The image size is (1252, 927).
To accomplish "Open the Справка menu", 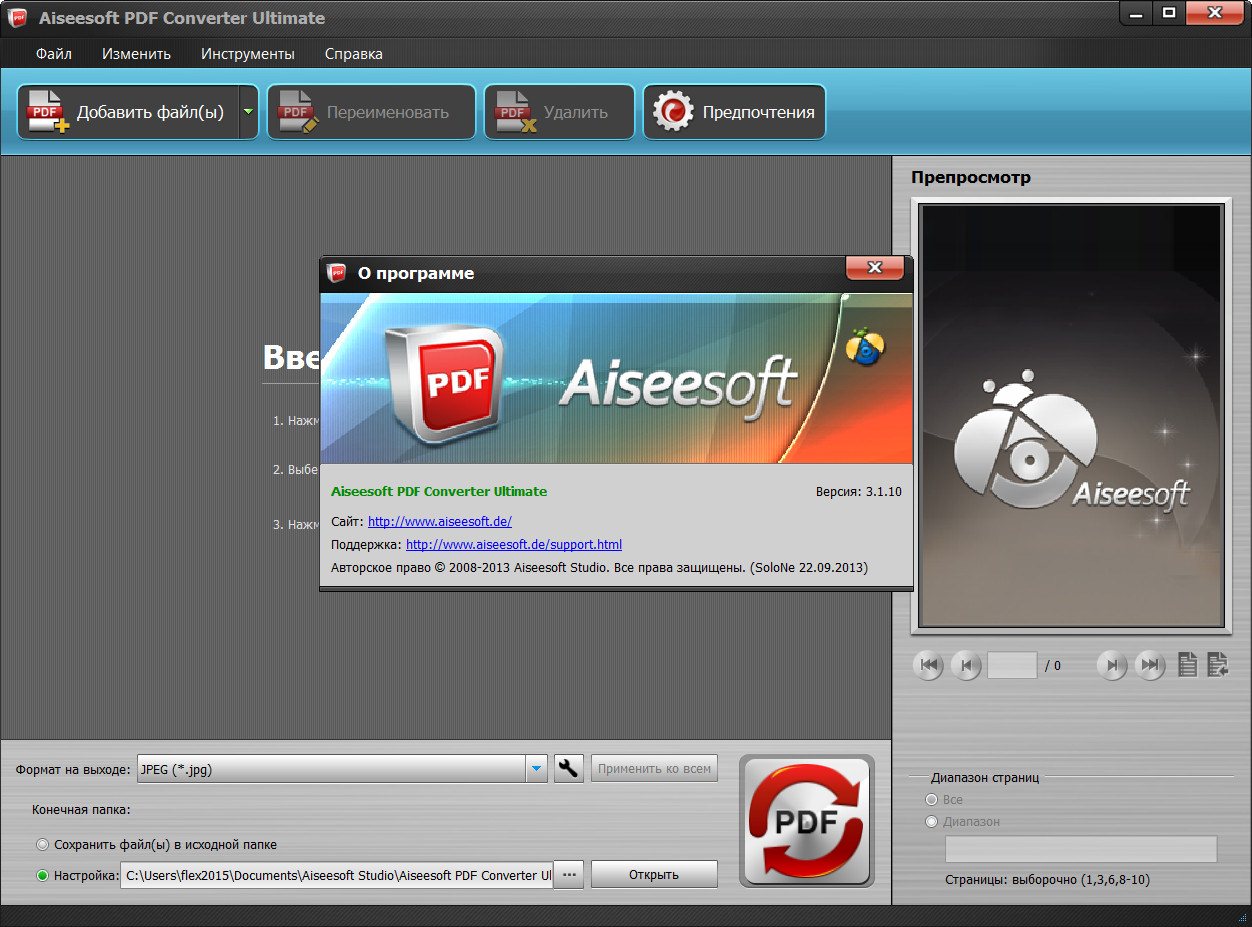I will tap(353, 54).
